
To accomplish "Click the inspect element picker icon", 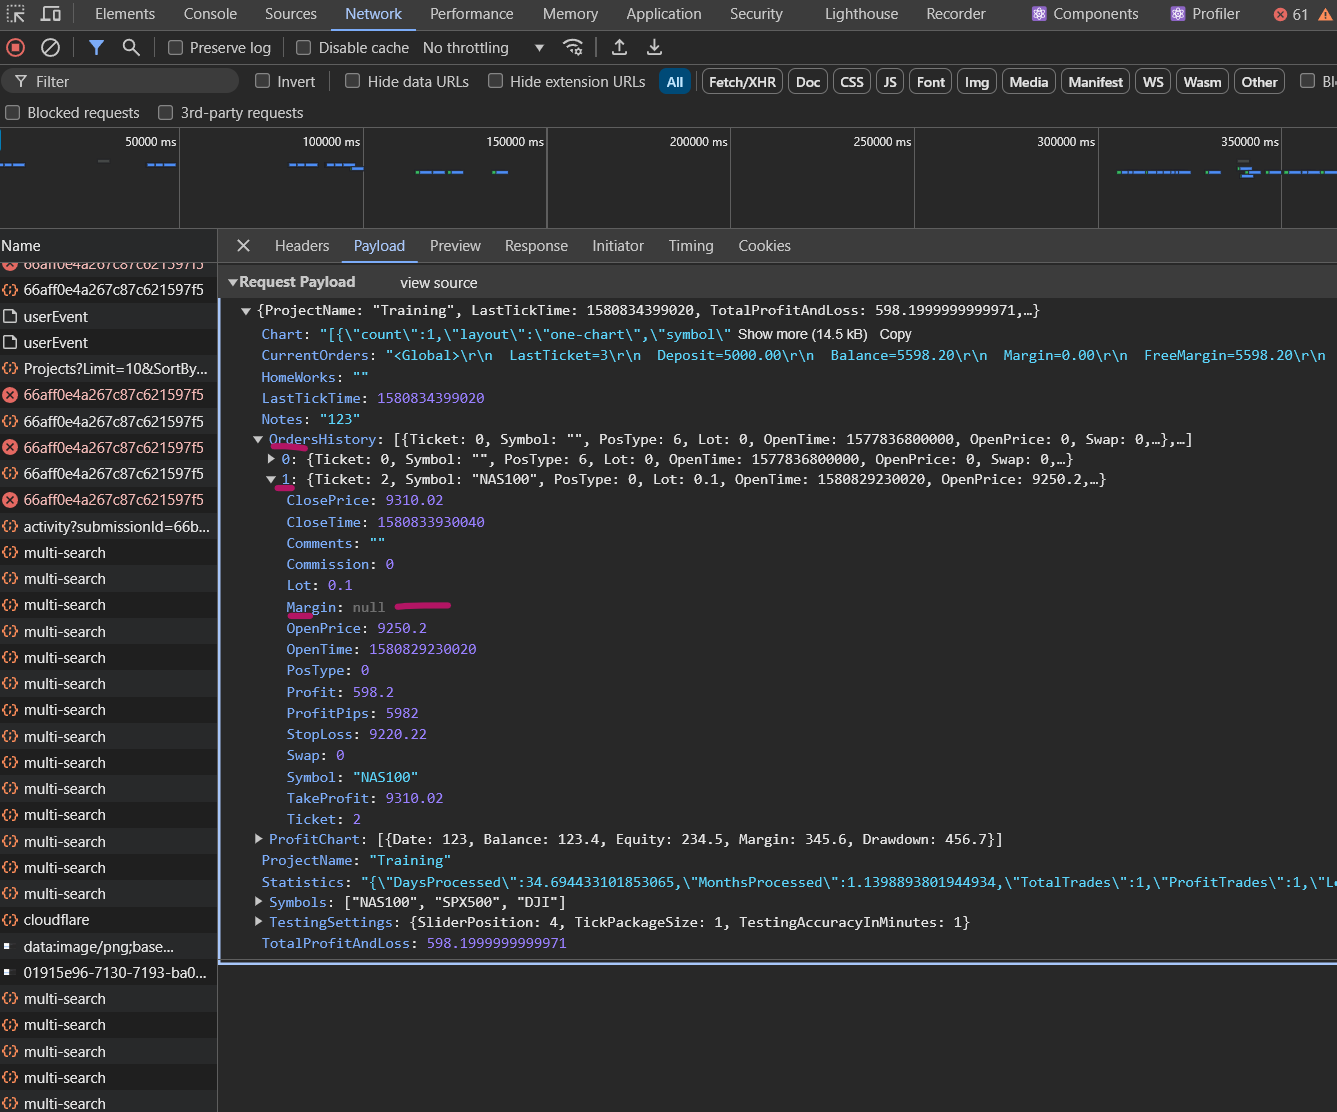I will pyautogui.click(x=16, y=14).
